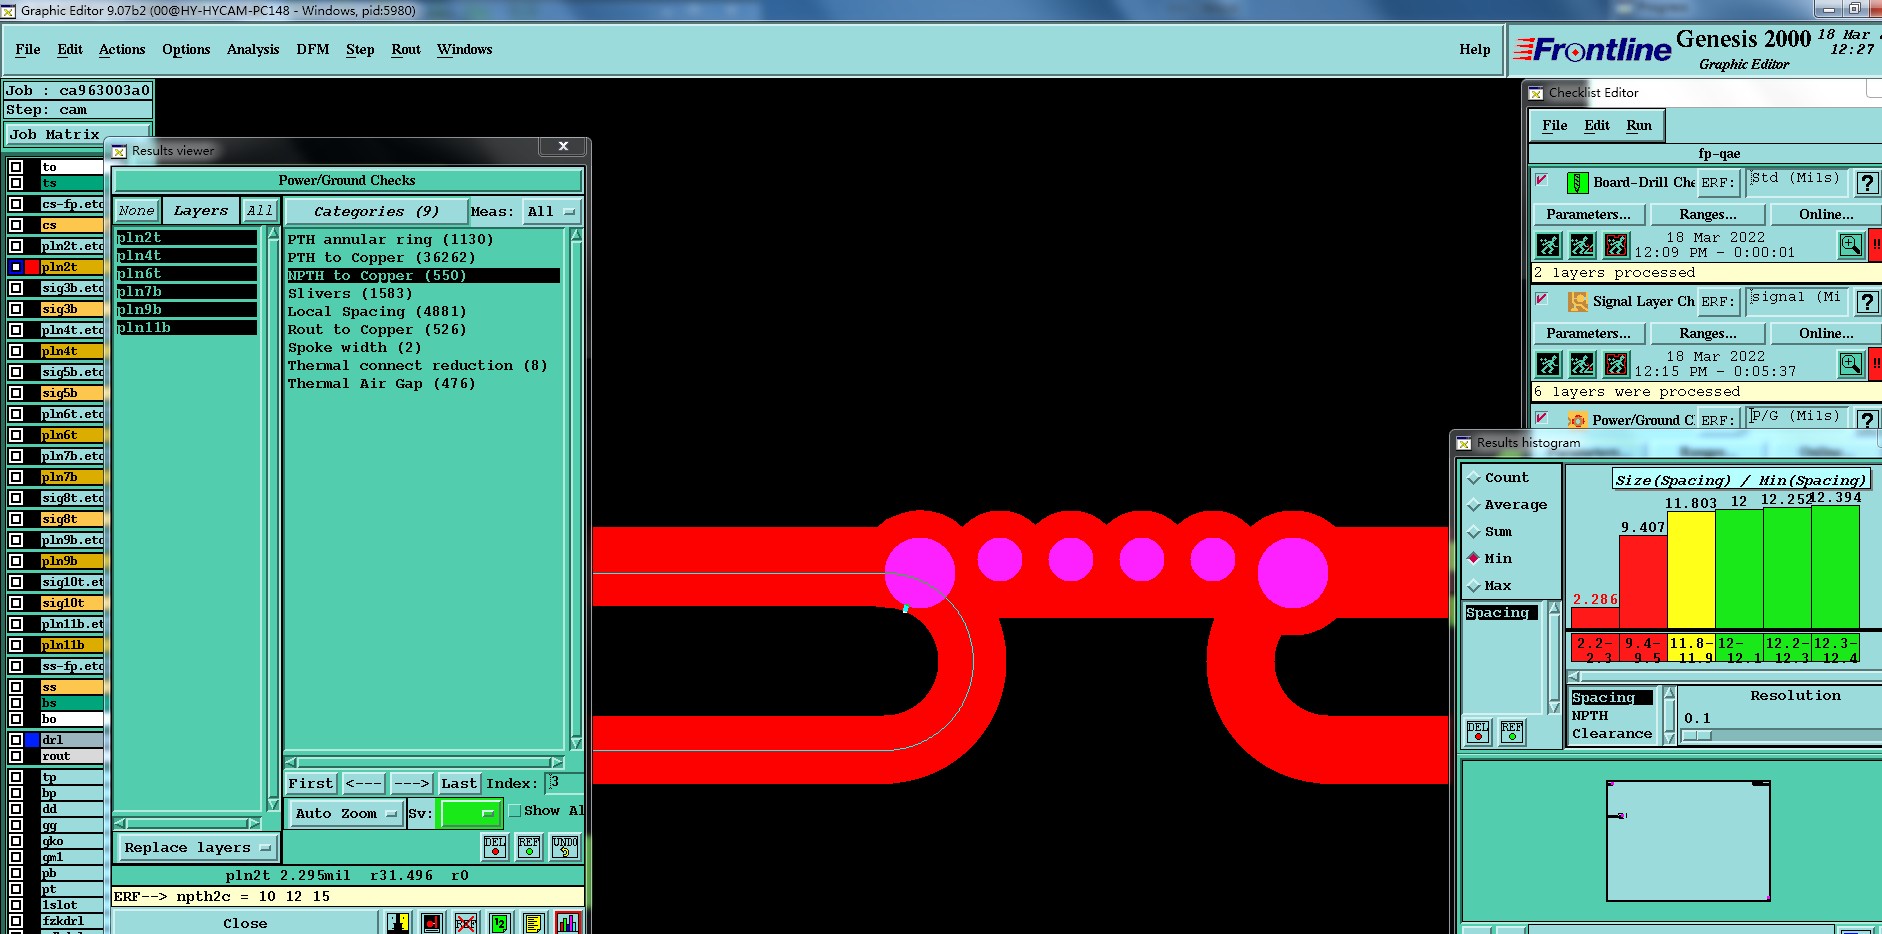Open the File menu in Graphic Editor

[x=28, y=49]
